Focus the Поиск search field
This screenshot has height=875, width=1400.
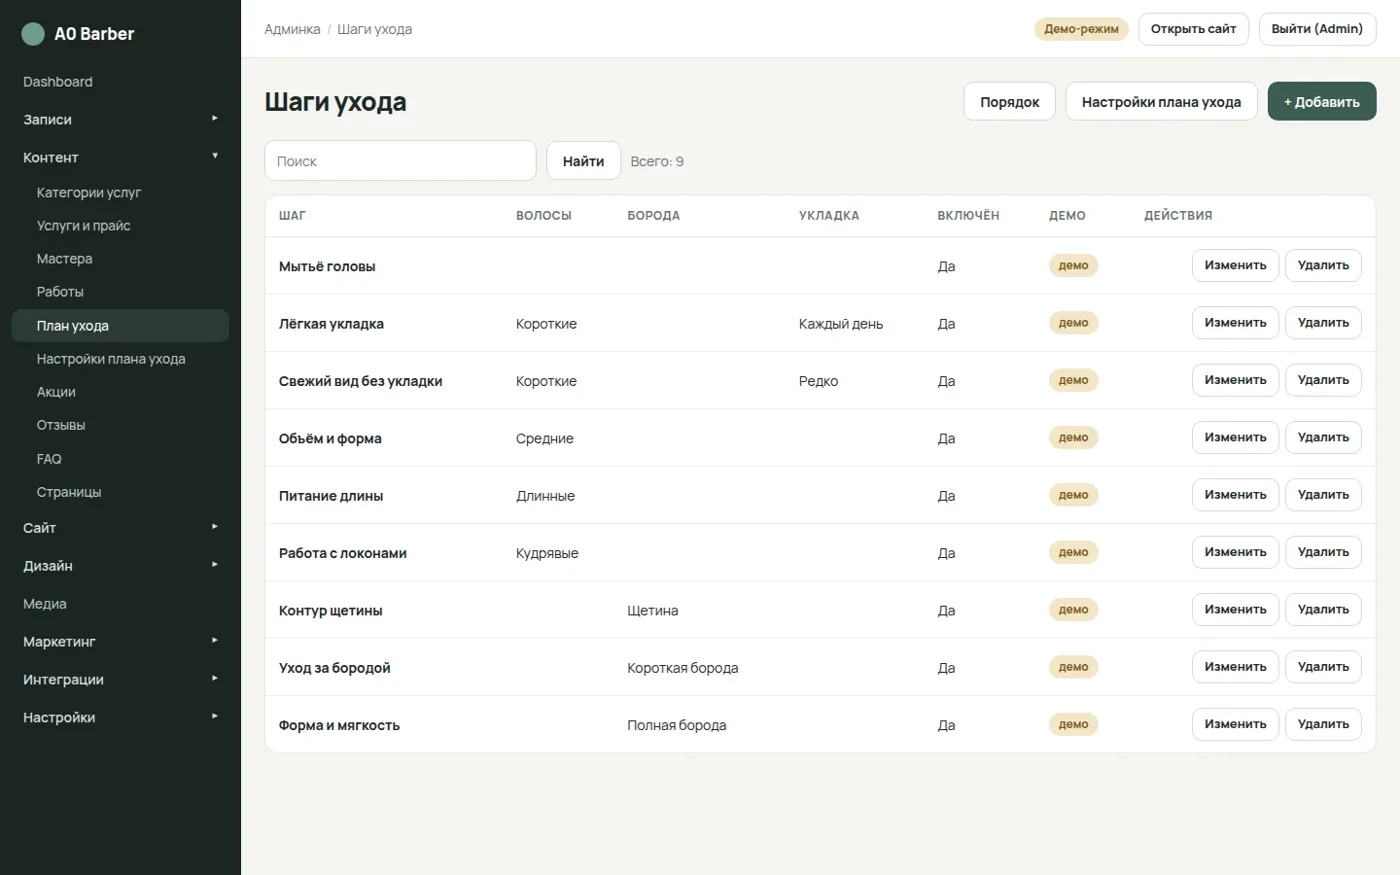(x=400, y=161)
